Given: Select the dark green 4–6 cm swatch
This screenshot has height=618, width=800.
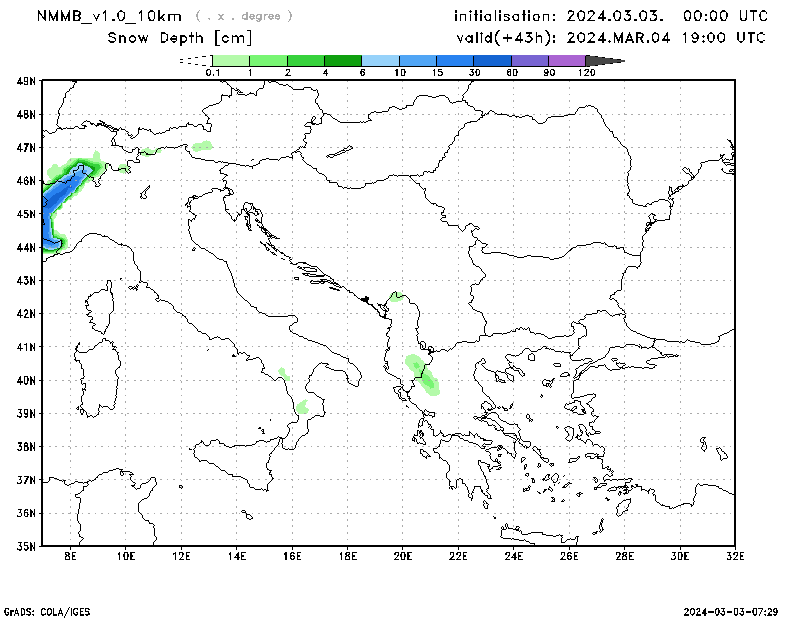Looking at the screenshot, I should click(343, 61).
